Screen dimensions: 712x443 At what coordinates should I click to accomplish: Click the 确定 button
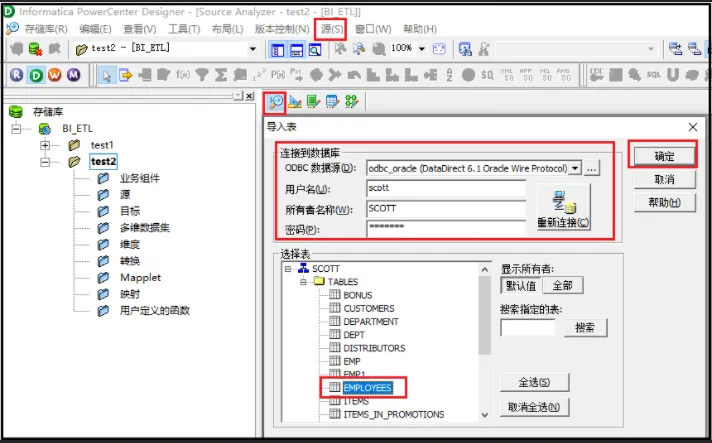point(664,157)
